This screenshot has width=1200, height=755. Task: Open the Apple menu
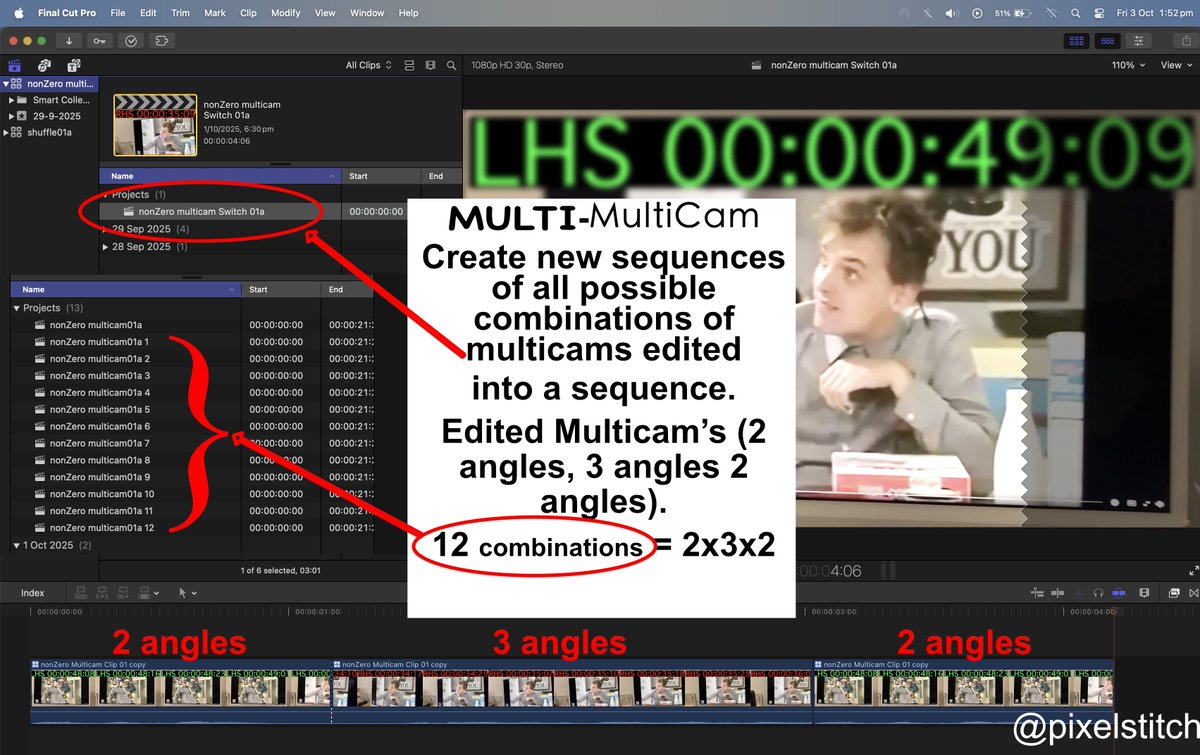pyautogui.click(x=18, y=13)
